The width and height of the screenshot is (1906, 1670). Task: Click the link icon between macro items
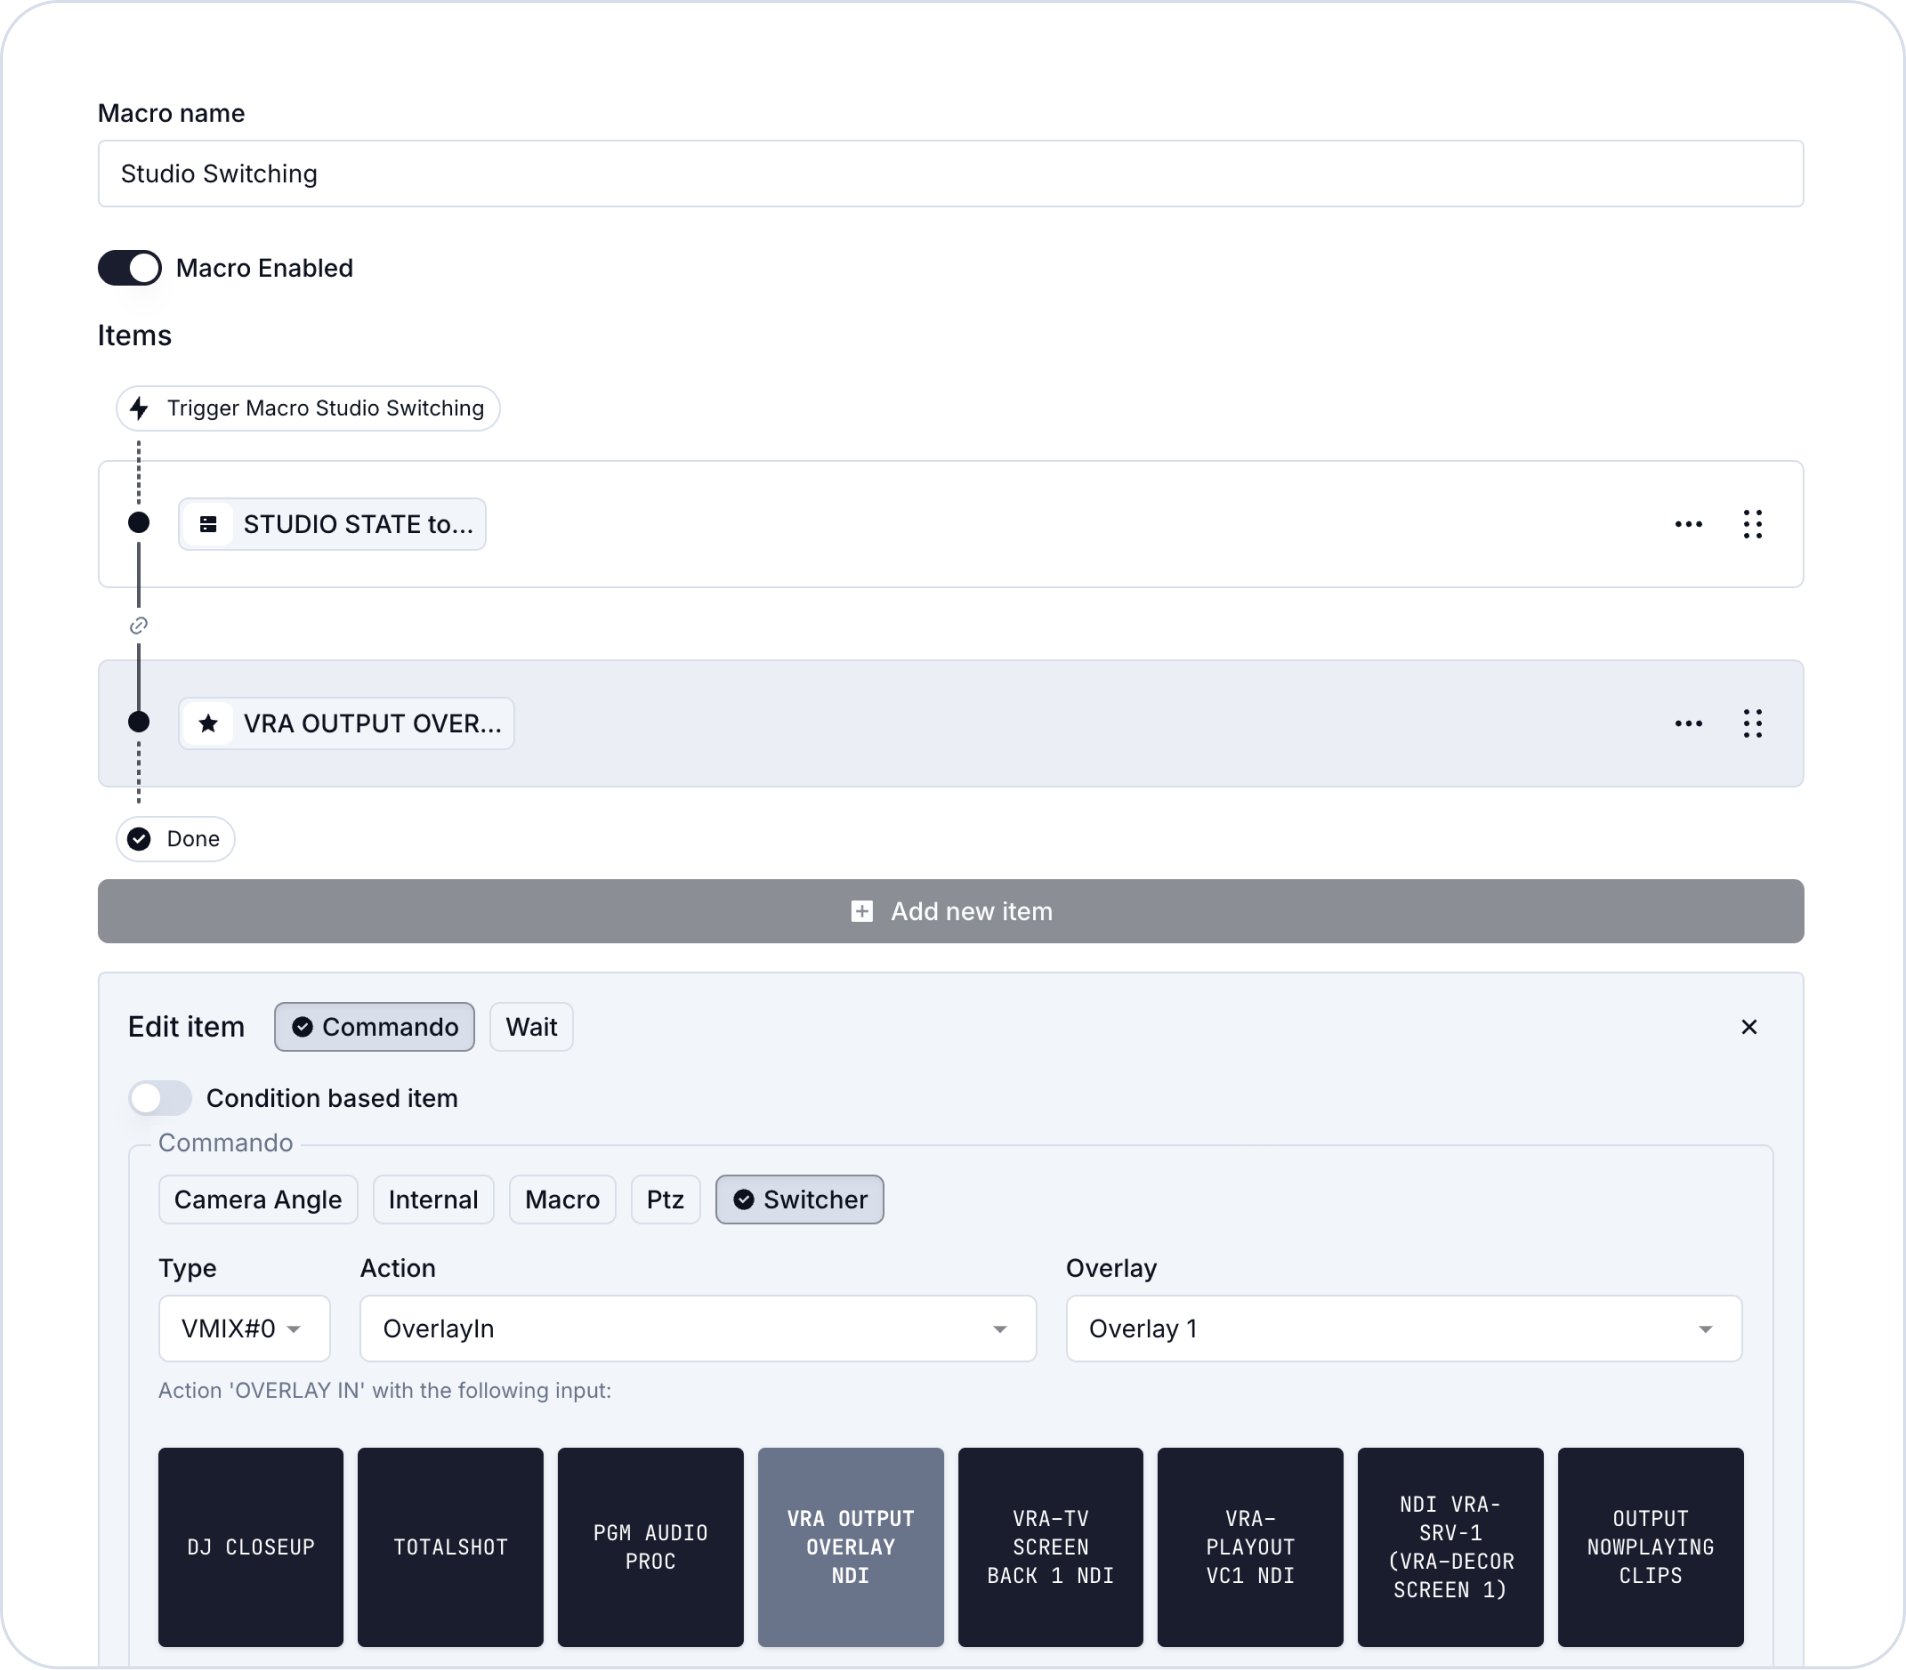click(x=139, y=625)
